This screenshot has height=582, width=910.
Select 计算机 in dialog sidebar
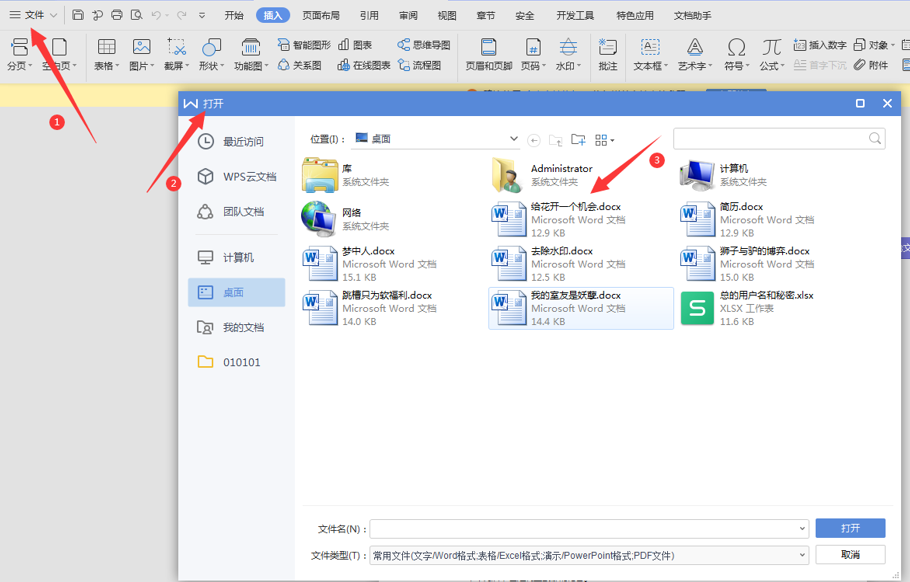tap(236, 257)
